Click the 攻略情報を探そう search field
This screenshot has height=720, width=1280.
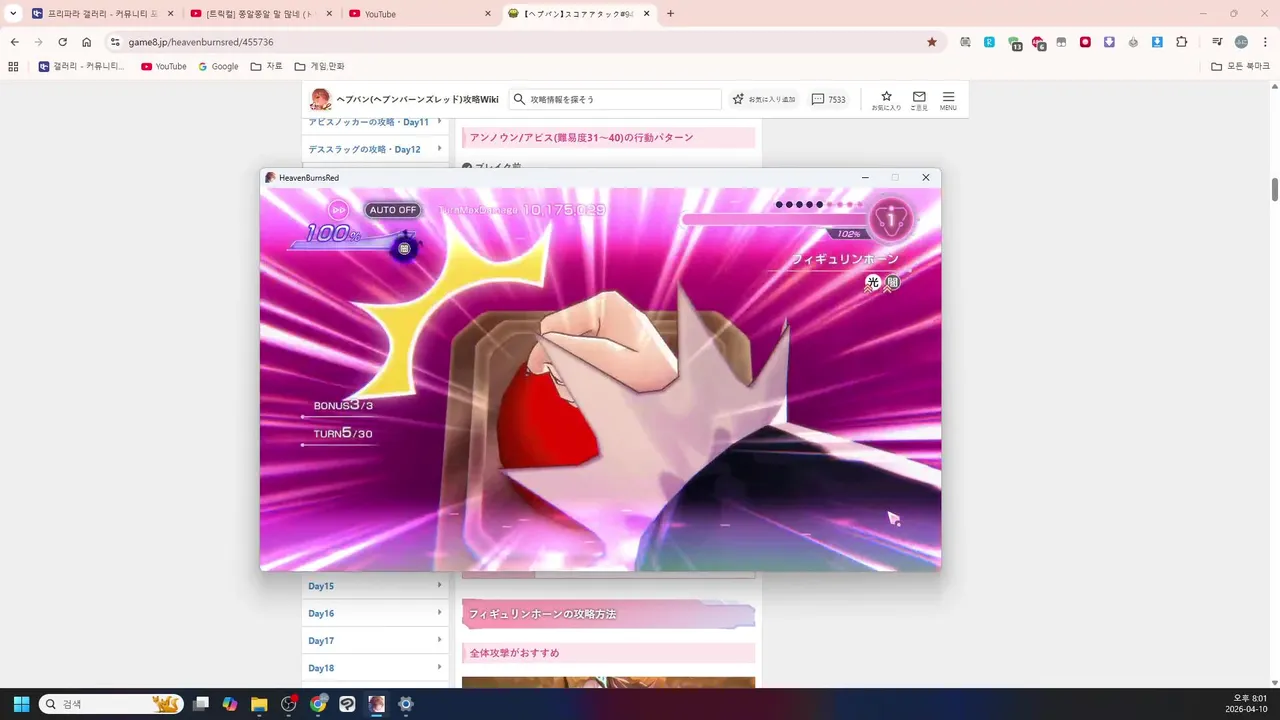click(615, 99)
